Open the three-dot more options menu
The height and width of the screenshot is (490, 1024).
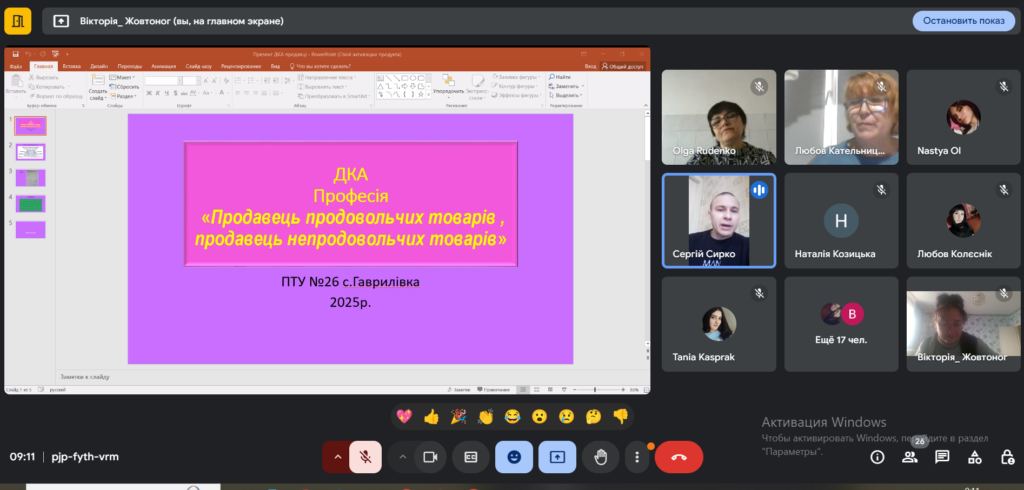click(x=637, y=457)
